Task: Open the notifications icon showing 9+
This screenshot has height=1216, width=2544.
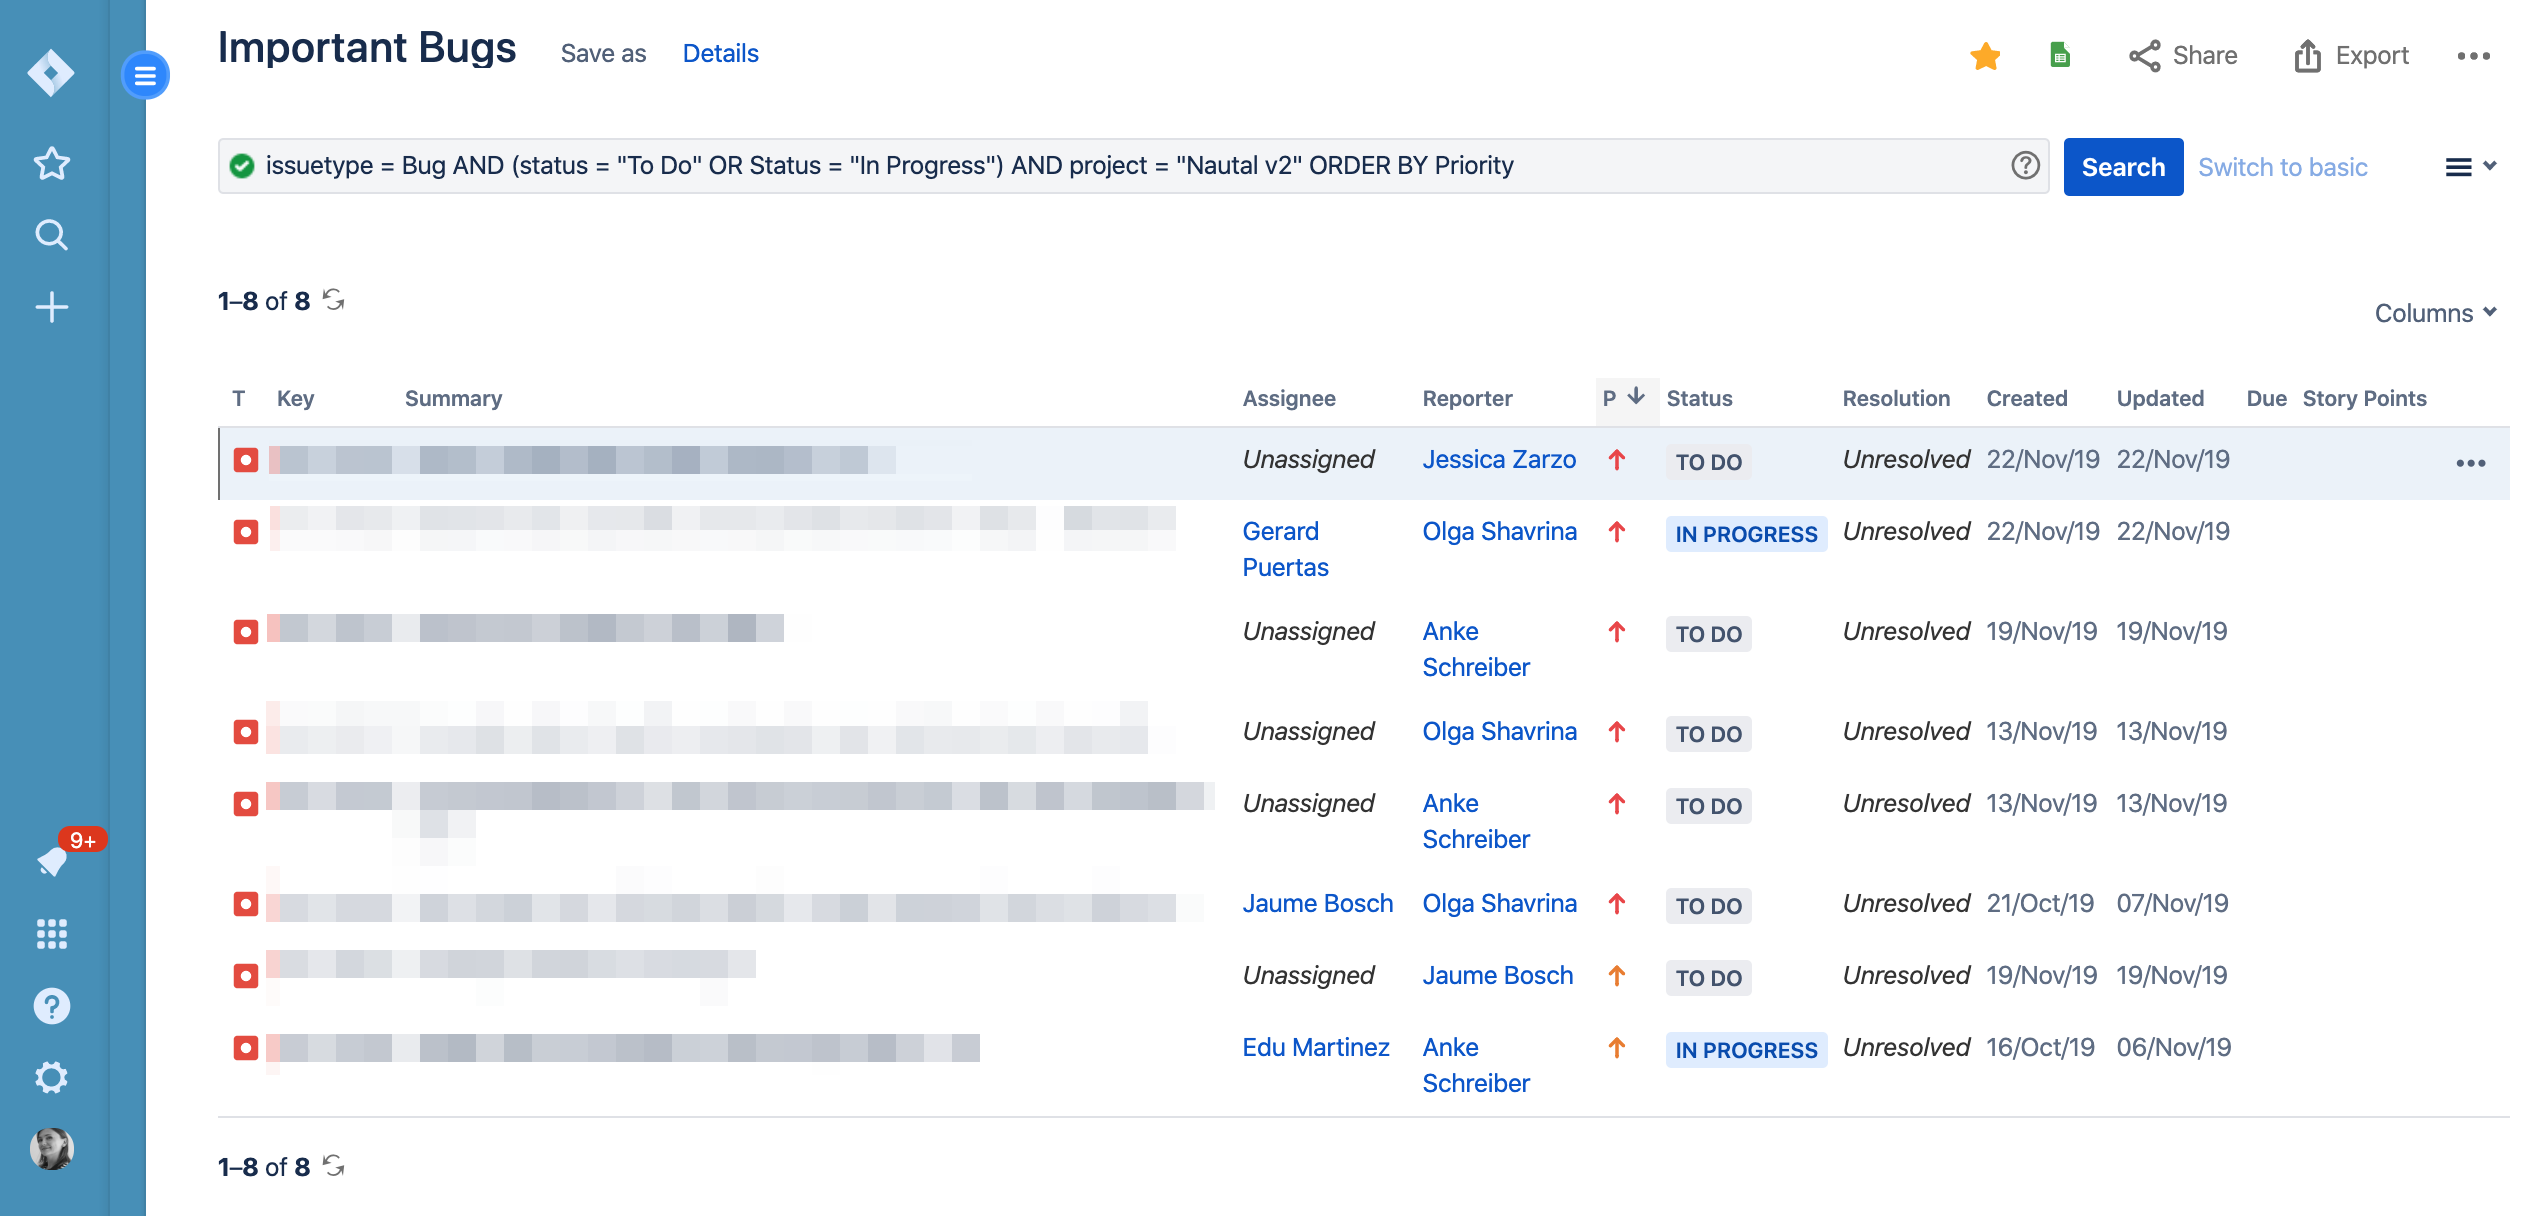Action: (x=52, y=860)
